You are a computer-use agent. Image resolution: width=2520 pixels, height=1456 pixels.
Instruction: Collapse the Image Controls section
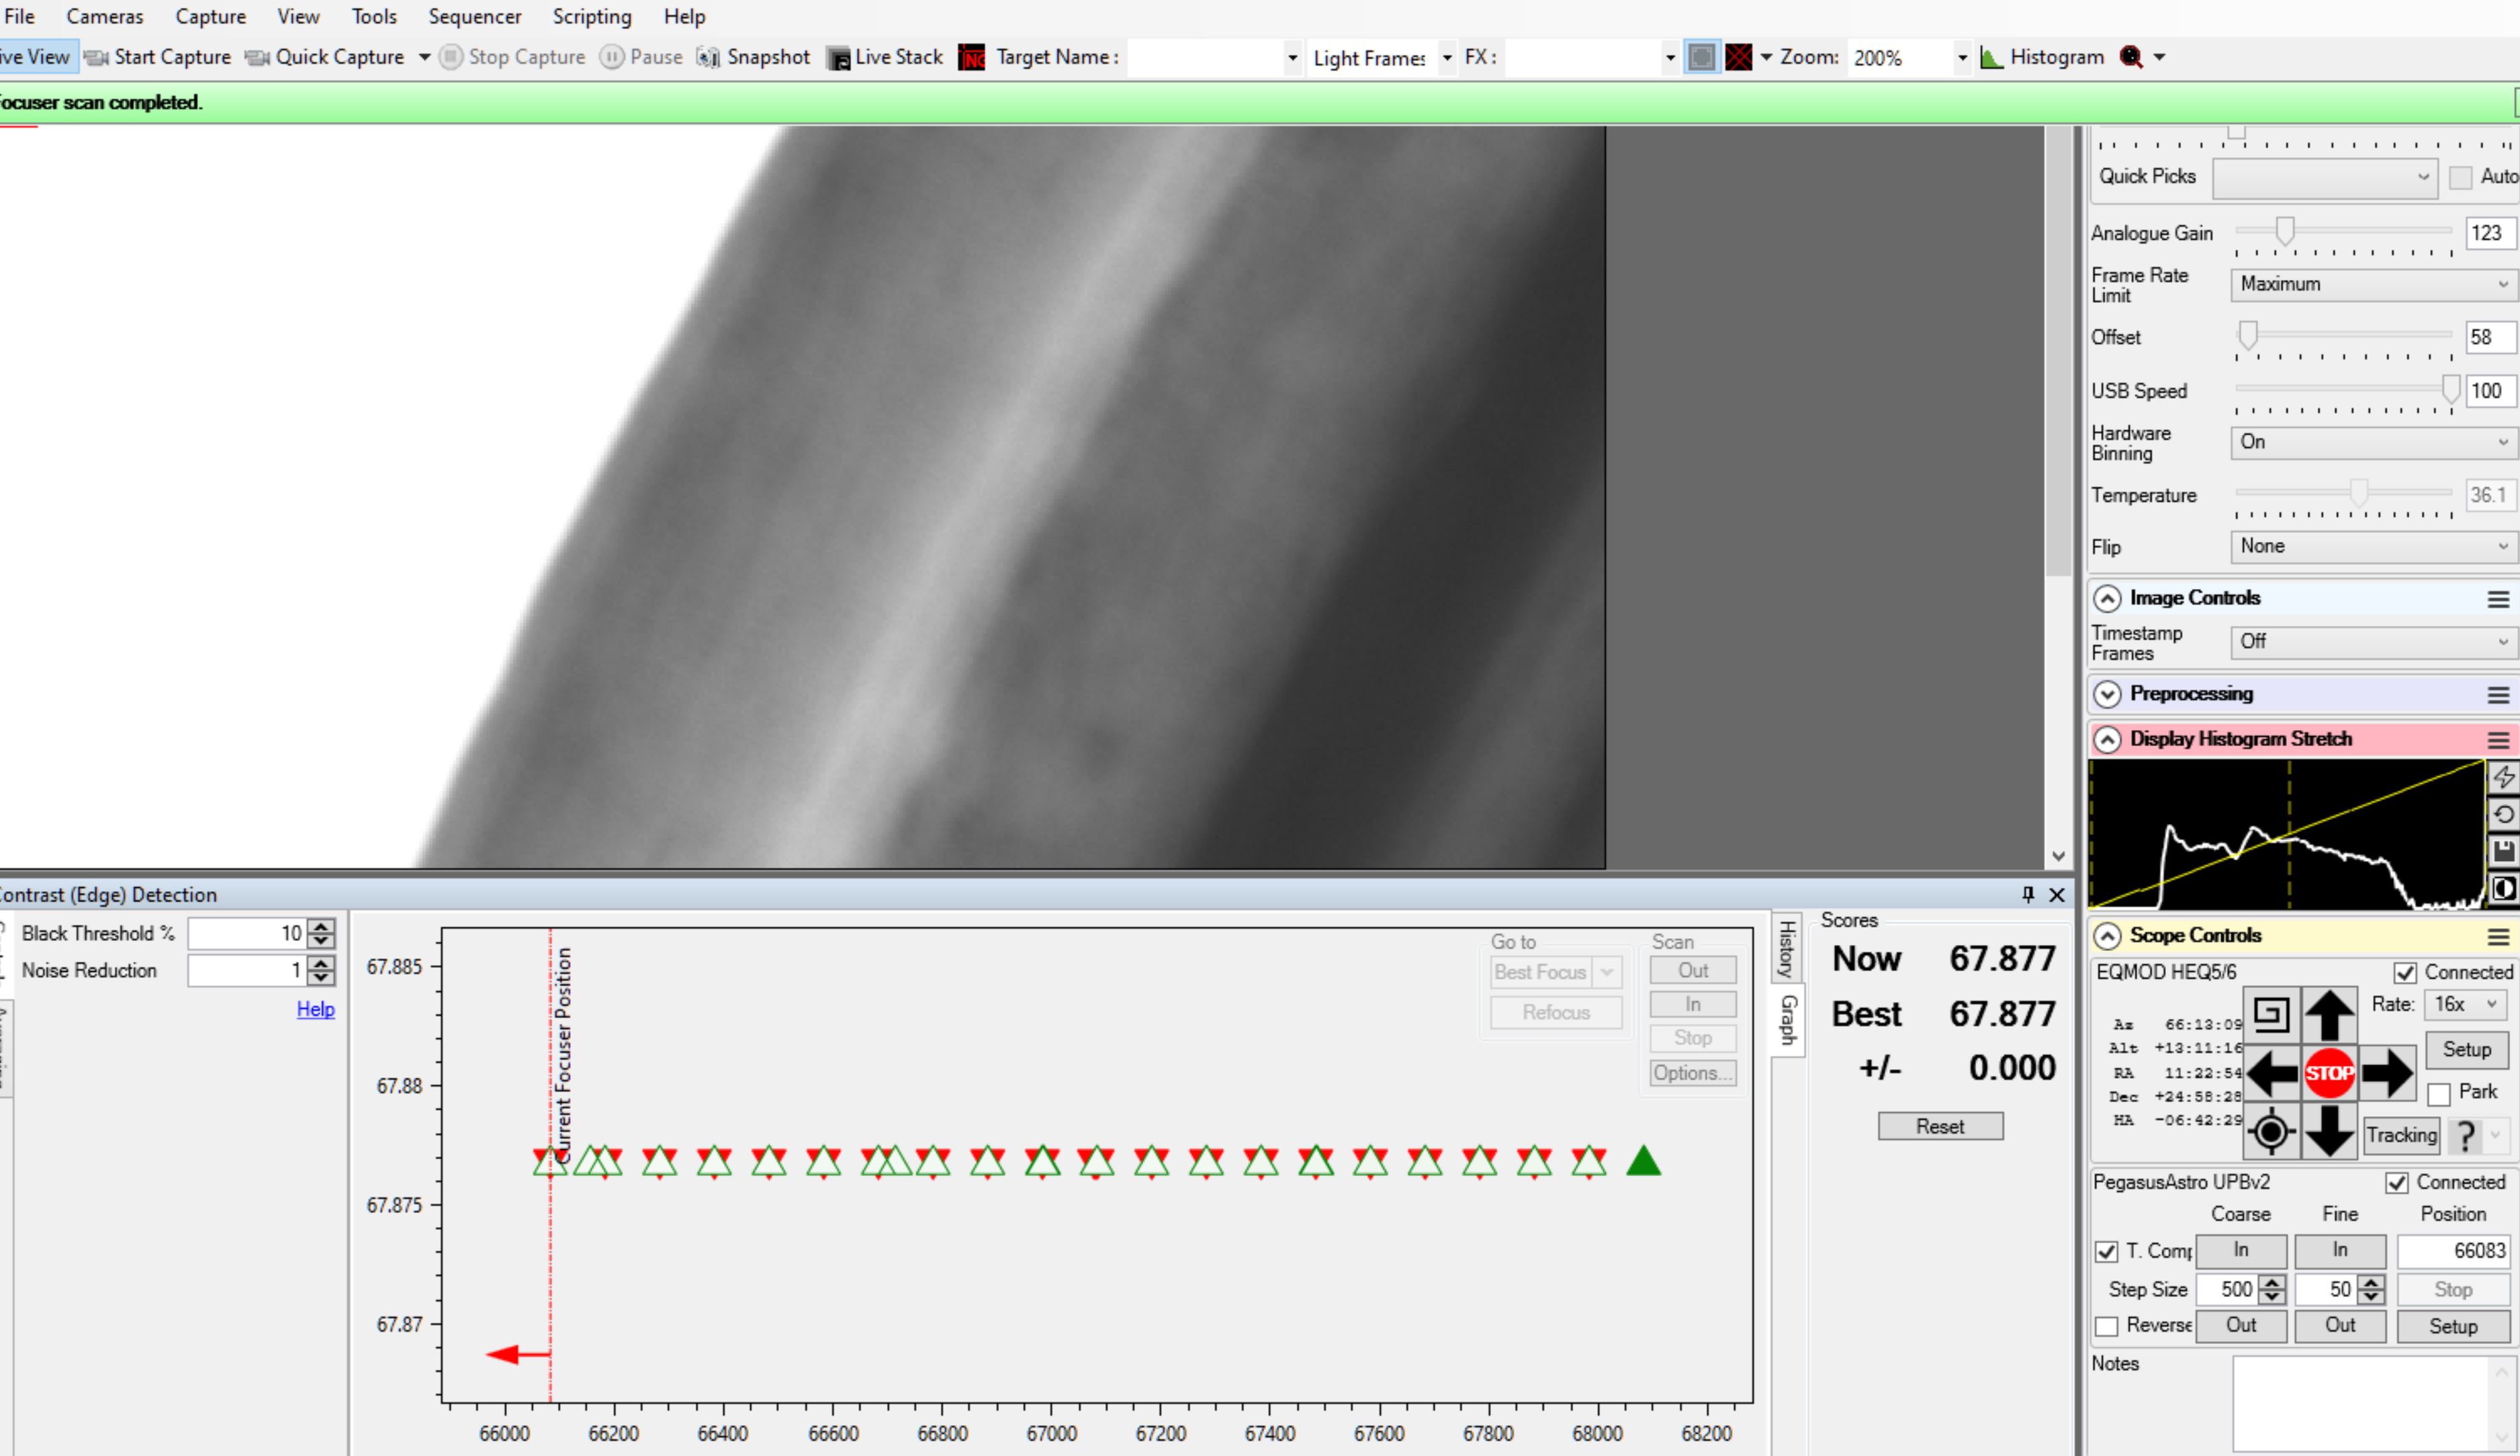[2107, 598]
